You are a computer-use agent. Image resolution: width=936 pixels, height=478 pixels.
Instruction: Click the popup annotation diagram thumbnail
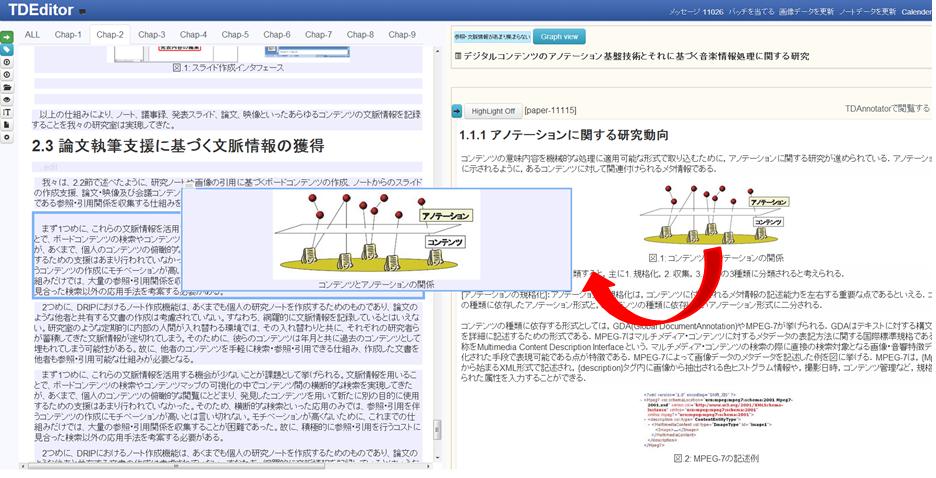[x=376, y=237]
